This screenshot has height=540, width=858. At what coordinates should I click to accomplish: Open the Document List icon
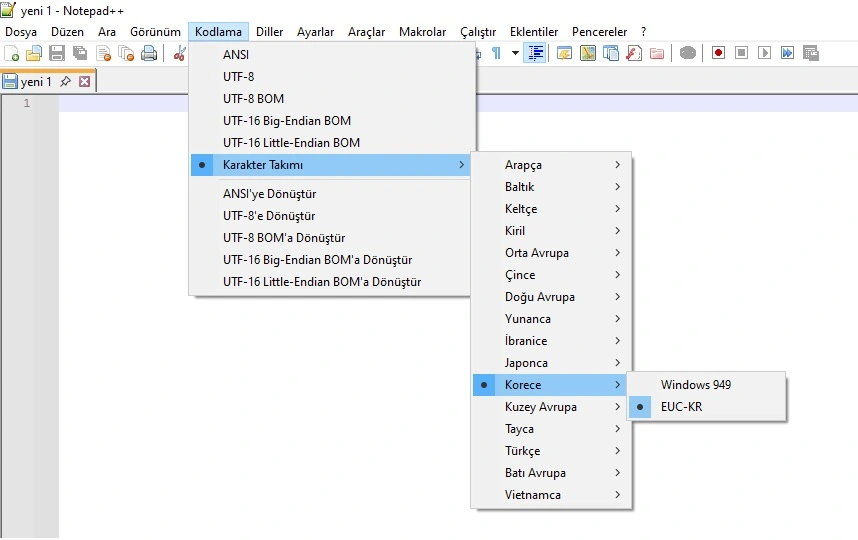pos(611,53)
